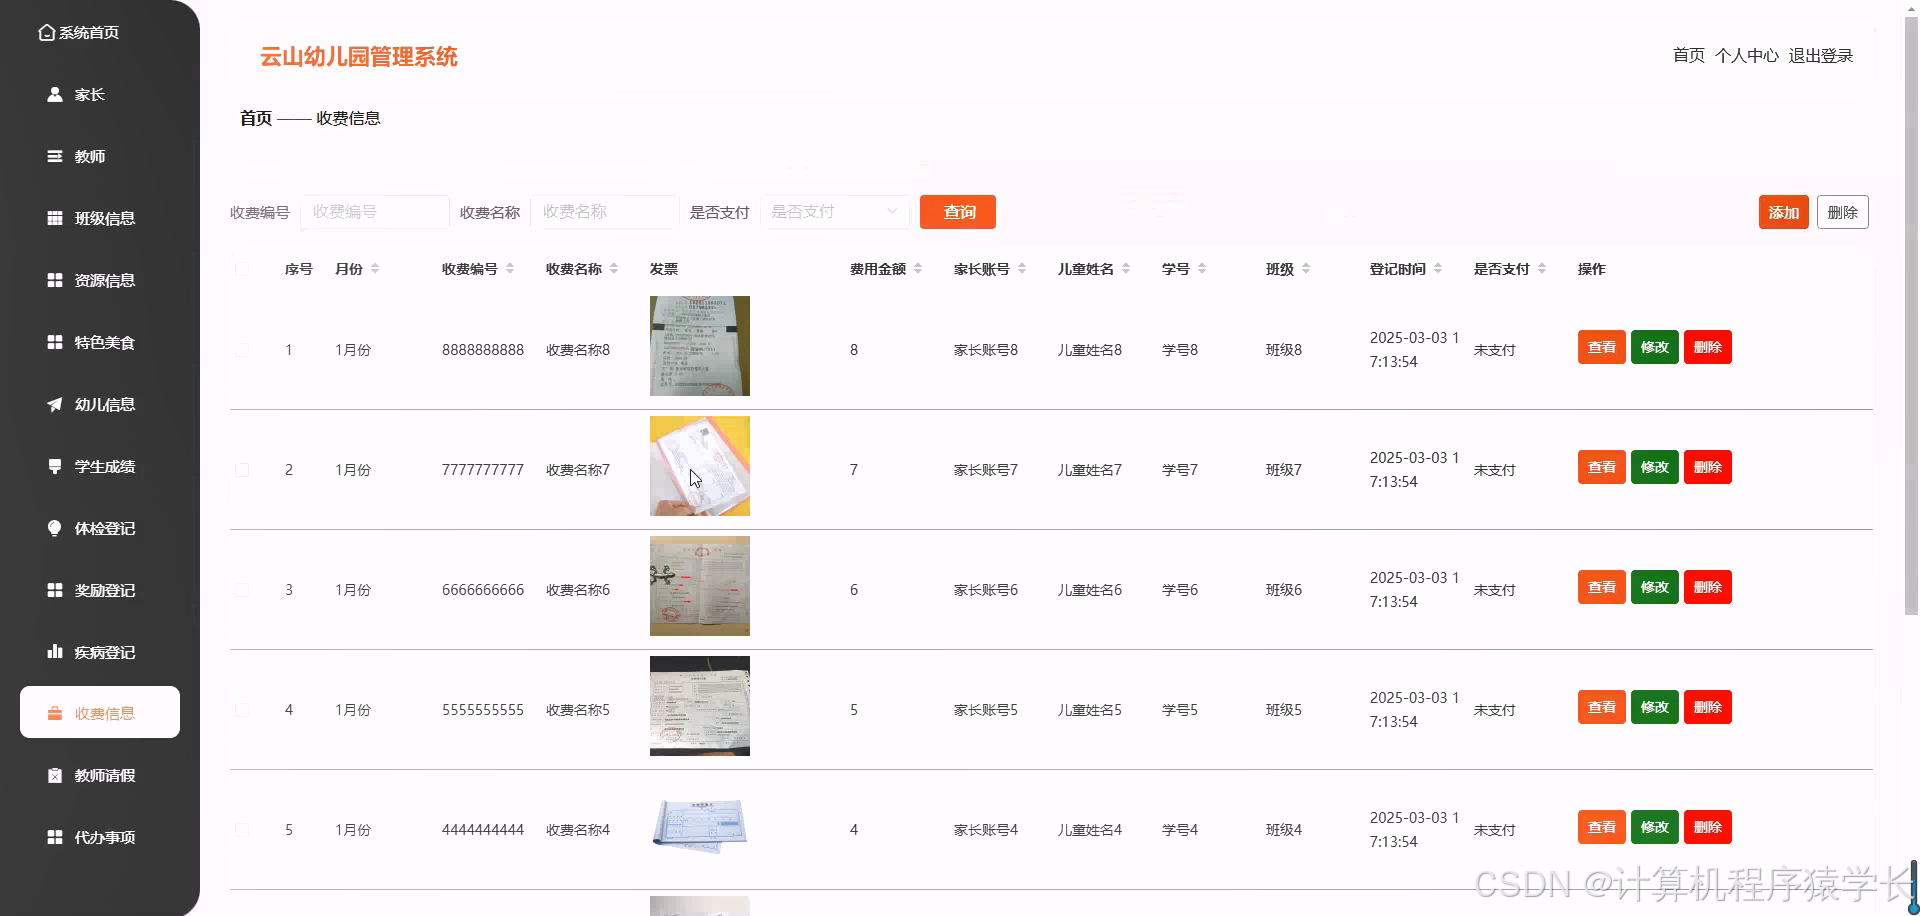The height and width of the screenshot is (916, 1920).
Task: Click the briefcase icon beside 收费信息
Action: coord(55,714)
